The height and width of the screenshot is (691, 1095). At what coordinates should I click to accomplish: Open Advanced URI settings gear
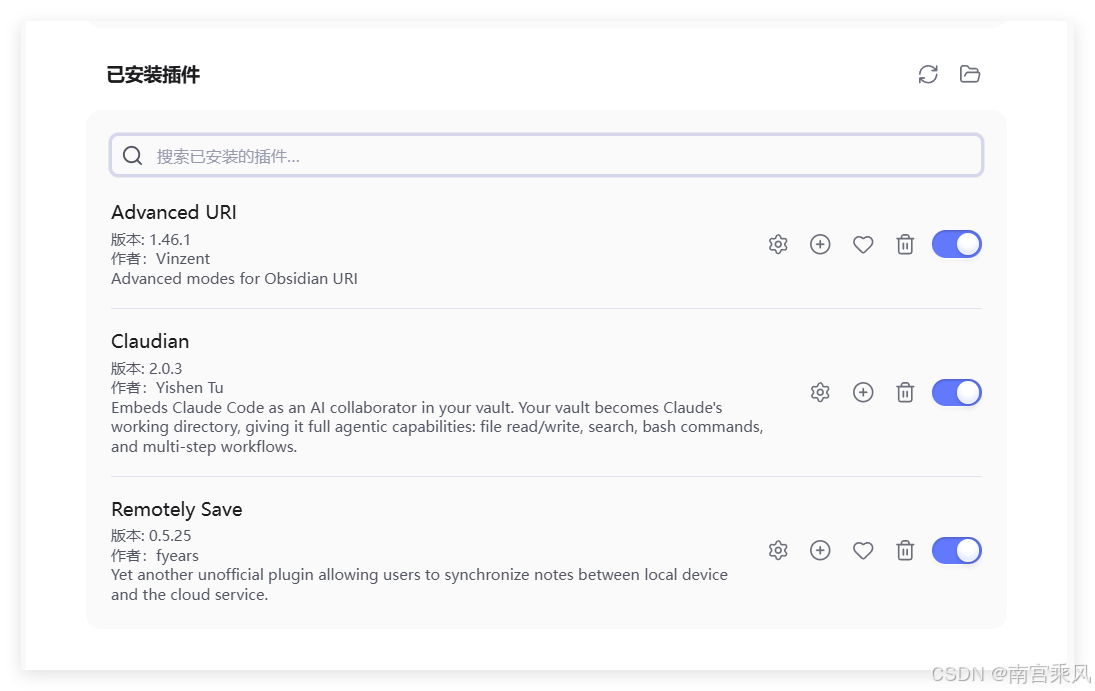778,245
